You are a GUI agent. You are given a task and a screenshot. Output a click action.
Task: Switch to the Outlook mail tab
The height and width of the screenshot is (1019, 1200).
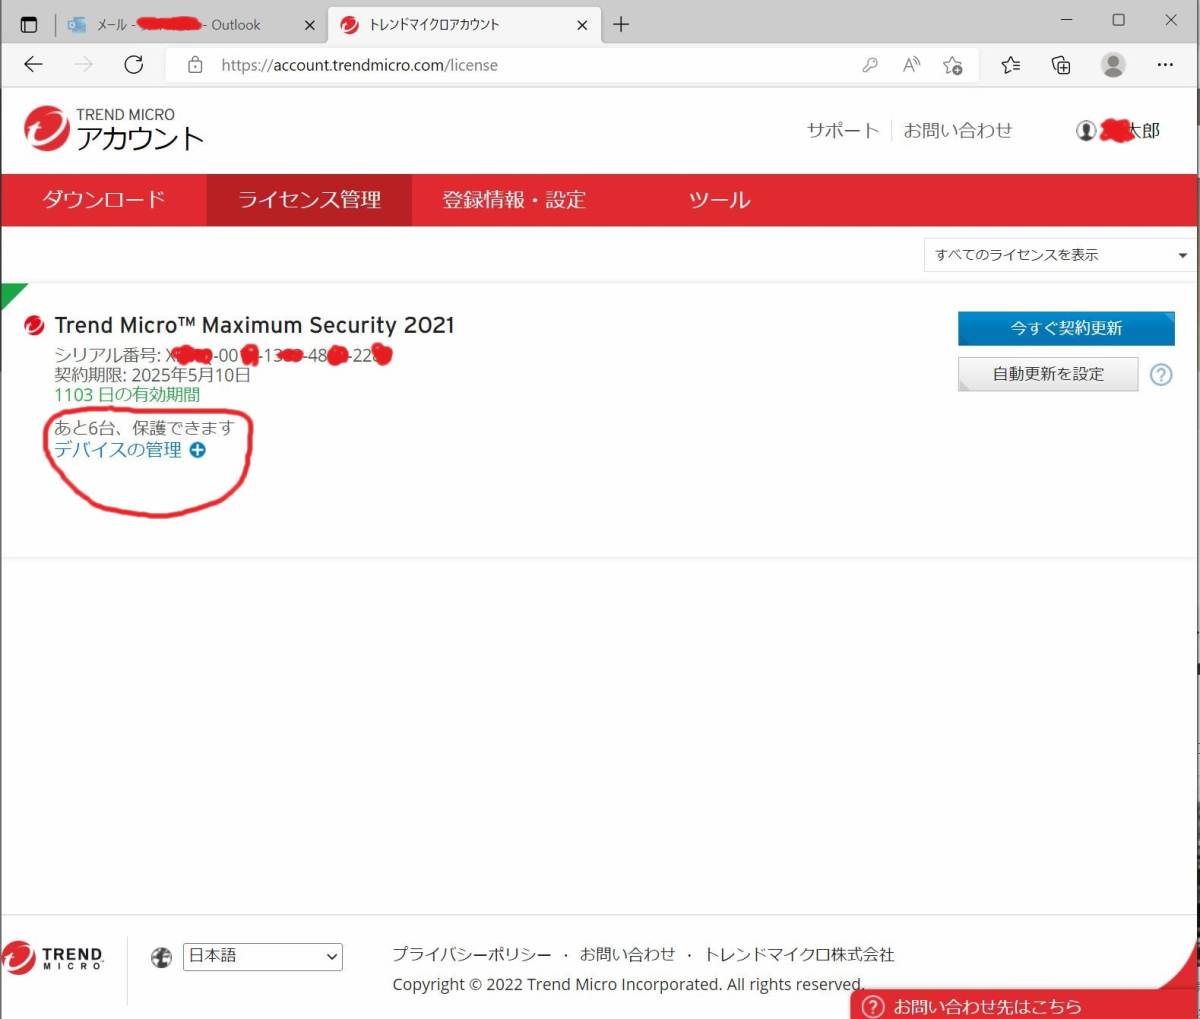coord(190,24)
